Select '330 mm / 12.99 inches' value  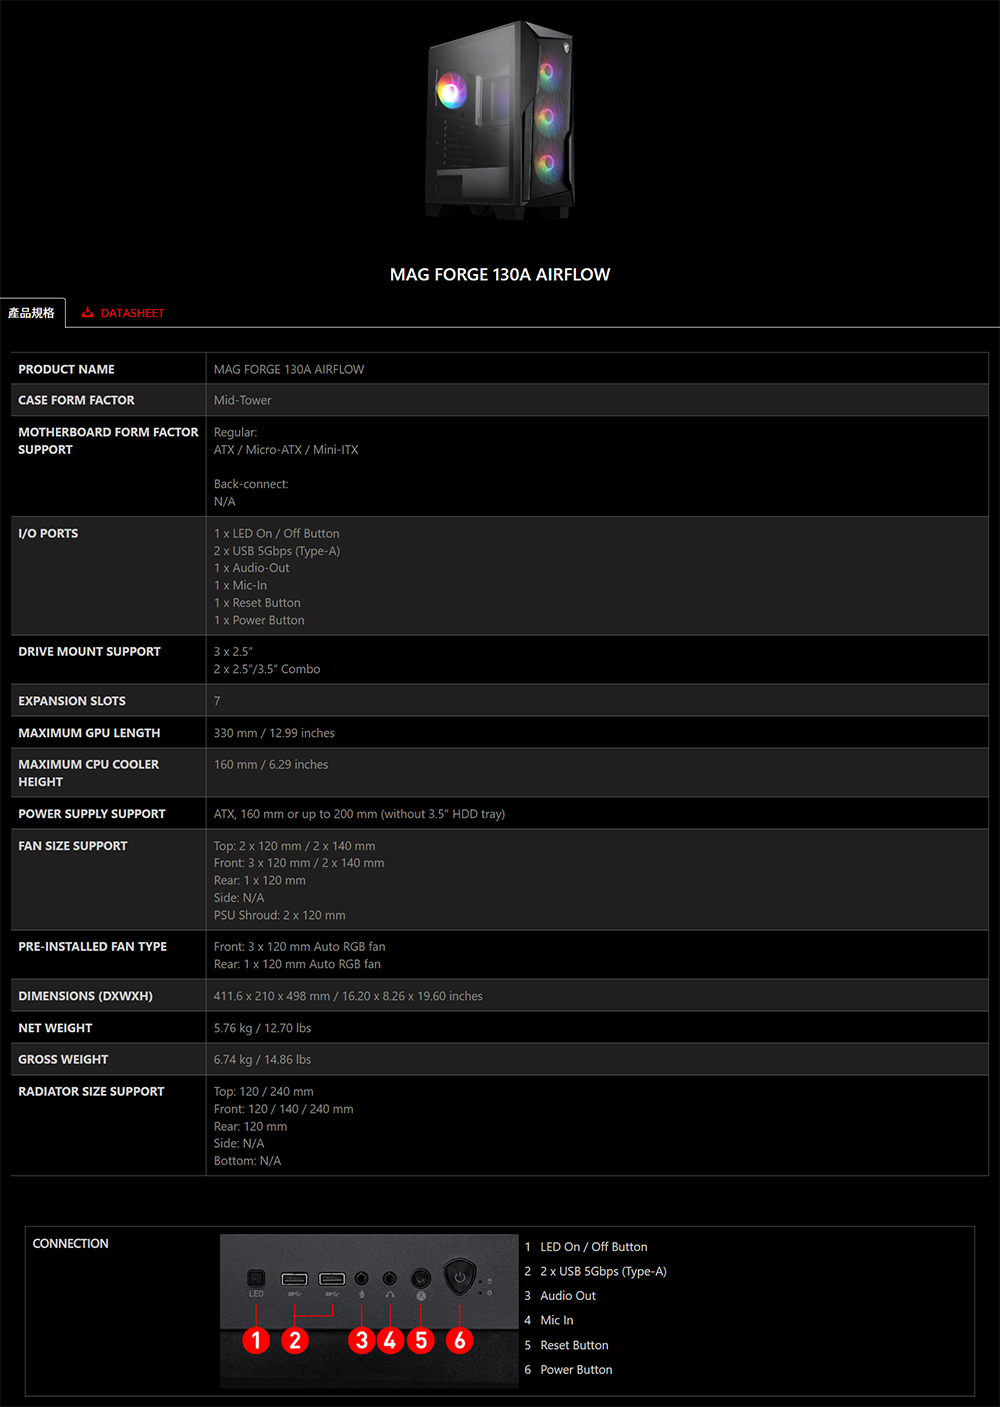point(274,733)
